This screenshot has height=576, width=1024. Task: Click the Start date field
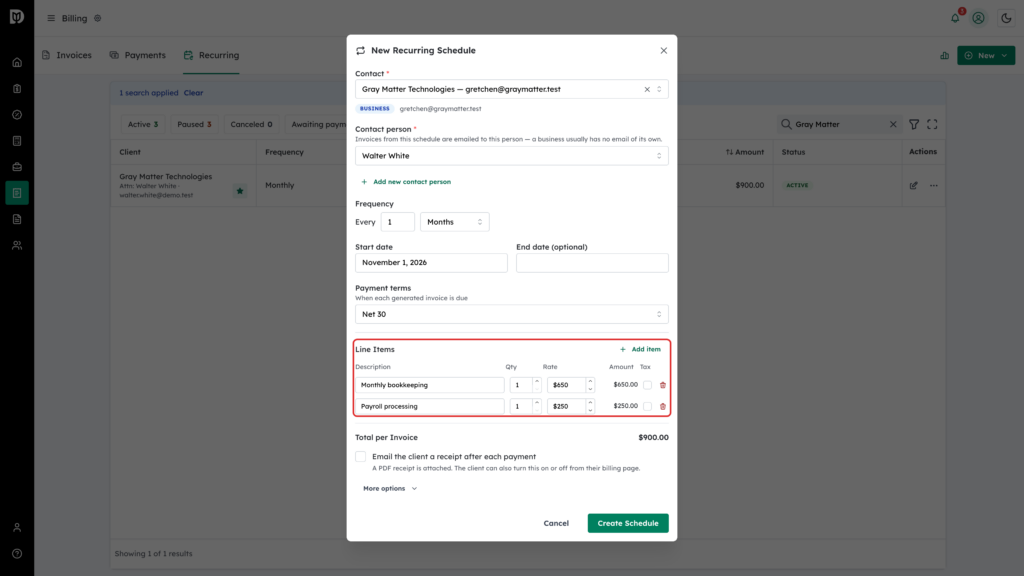(431, 263)
